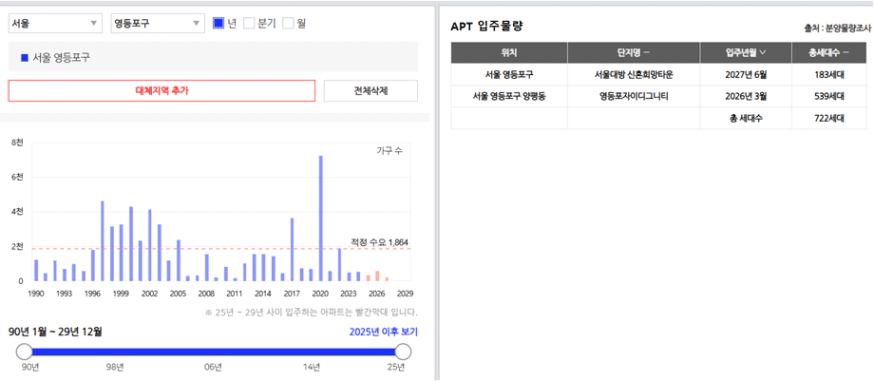The height and width of the screenshot is (381, 874).
Task: Click the blue 서울 영등포구 legend square
Action: (x=24, y=57)
